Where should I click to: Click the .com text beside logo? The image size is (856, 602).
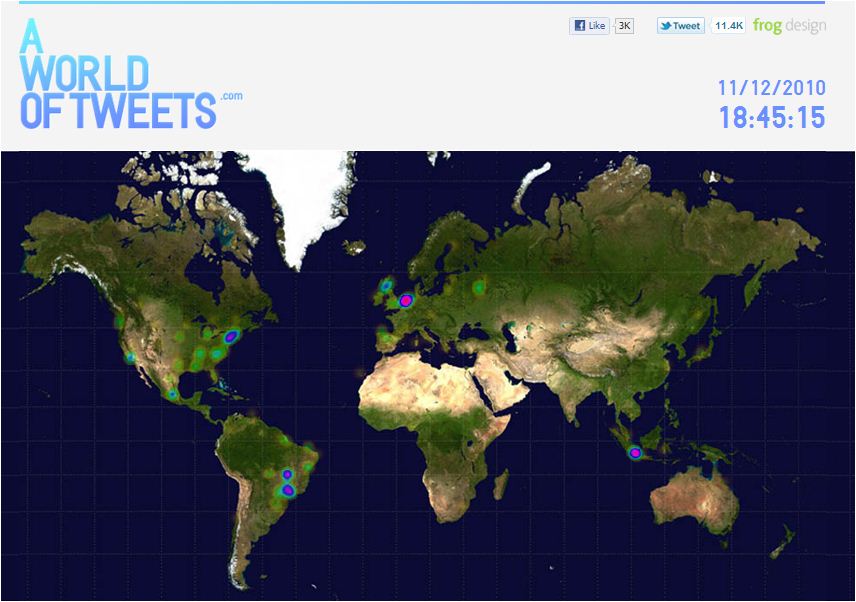tap(232, 96)
